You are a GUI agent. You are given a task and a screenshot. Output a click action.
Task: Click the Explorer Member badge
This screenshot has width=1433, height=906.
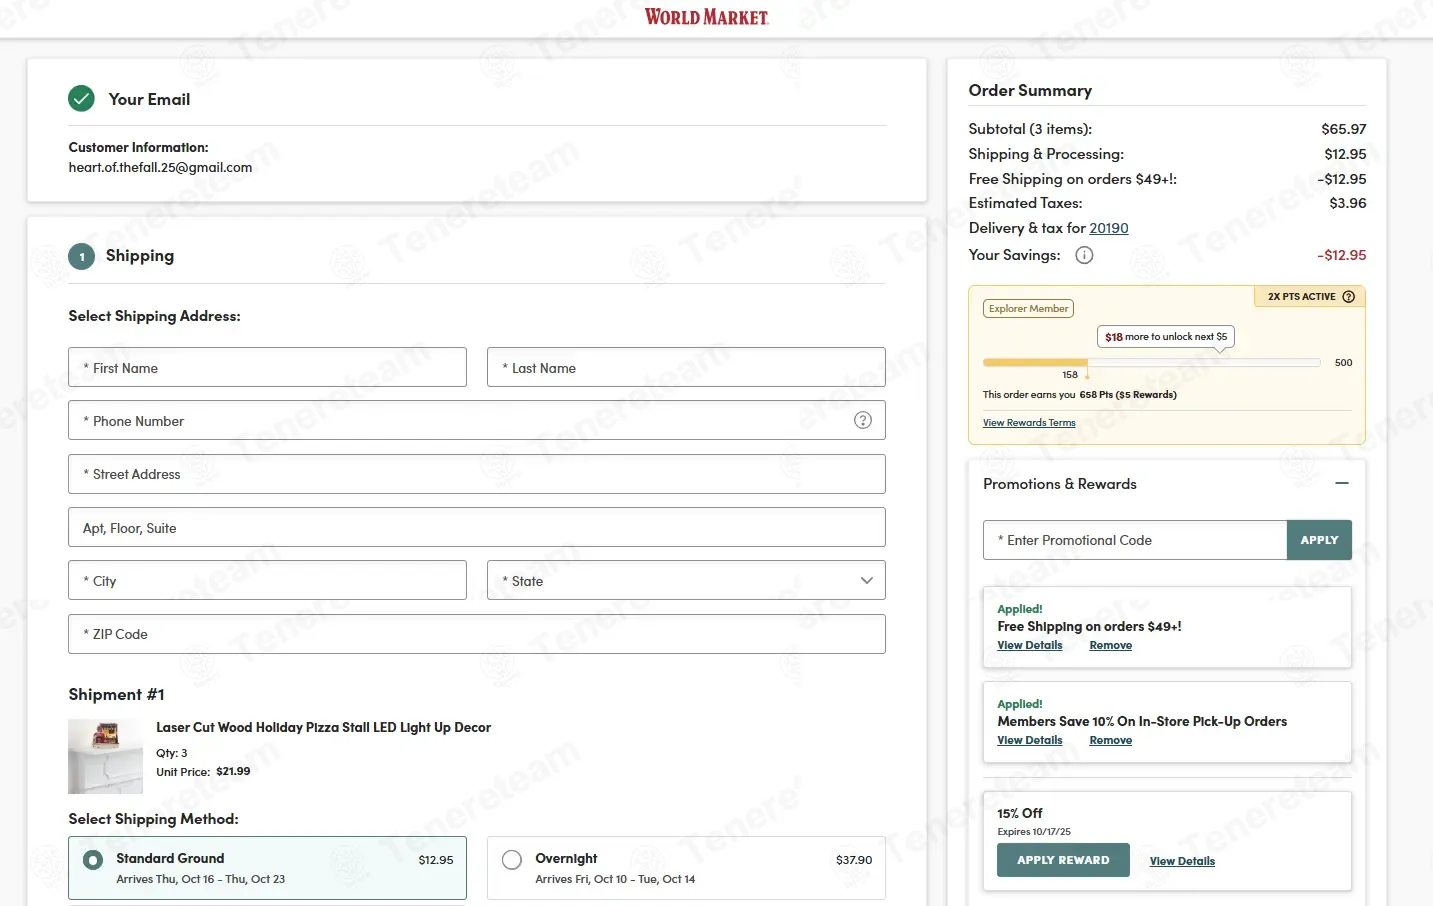pos(1028,309)
